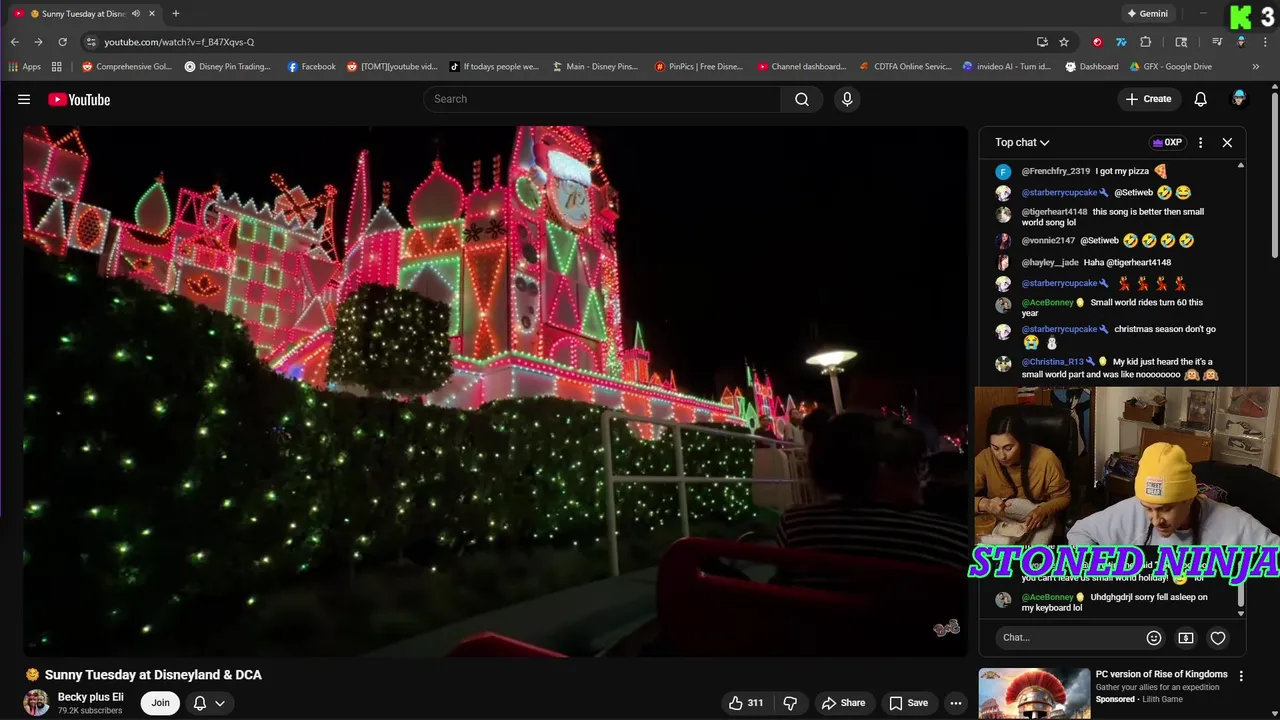The height and width of the screenshot is (720, 1280).
Task: Open Facebook bookmark
Action: 311,67
